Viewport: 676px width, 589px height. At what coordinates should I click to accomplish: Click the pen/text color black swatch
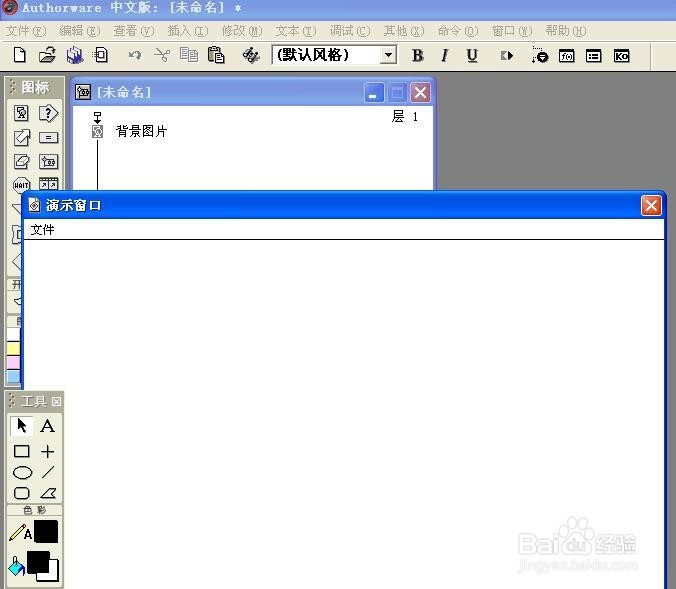[46, 531]
